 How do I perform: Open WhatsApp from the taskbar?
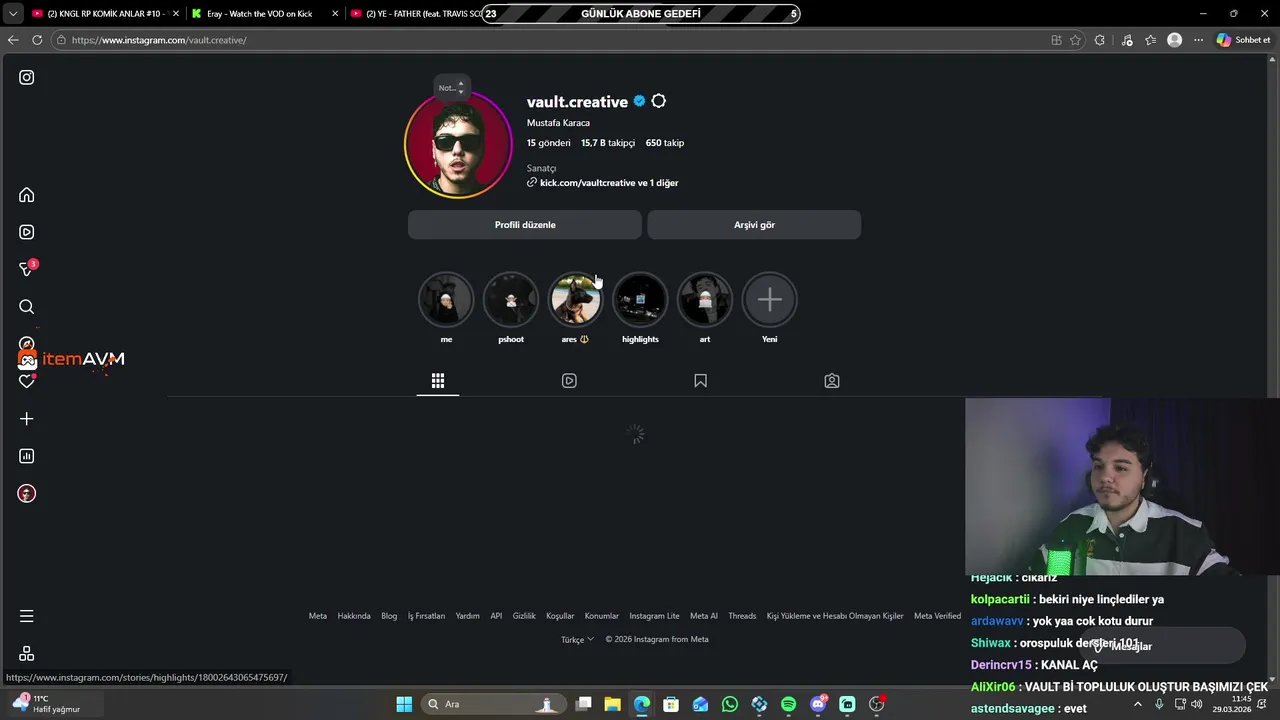[x=730, y=704]
